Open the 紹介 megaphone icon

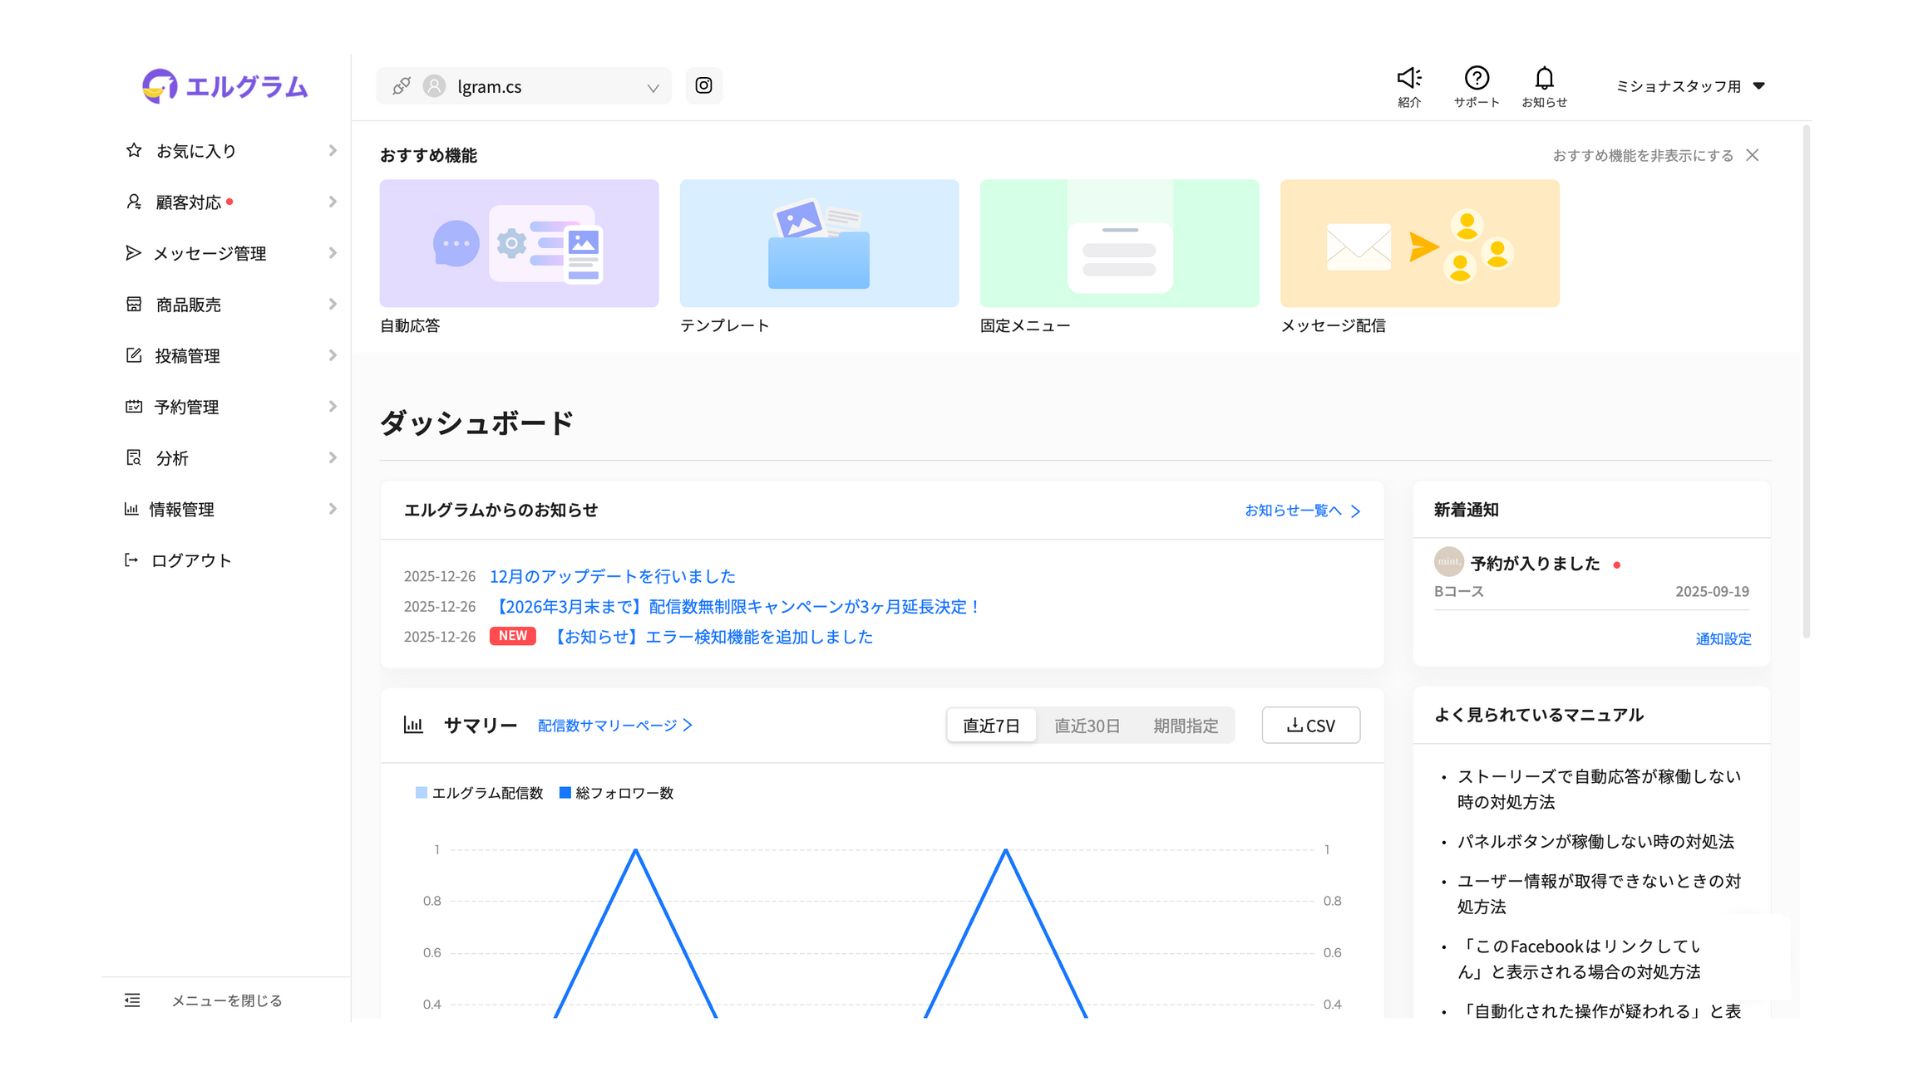1409,78
